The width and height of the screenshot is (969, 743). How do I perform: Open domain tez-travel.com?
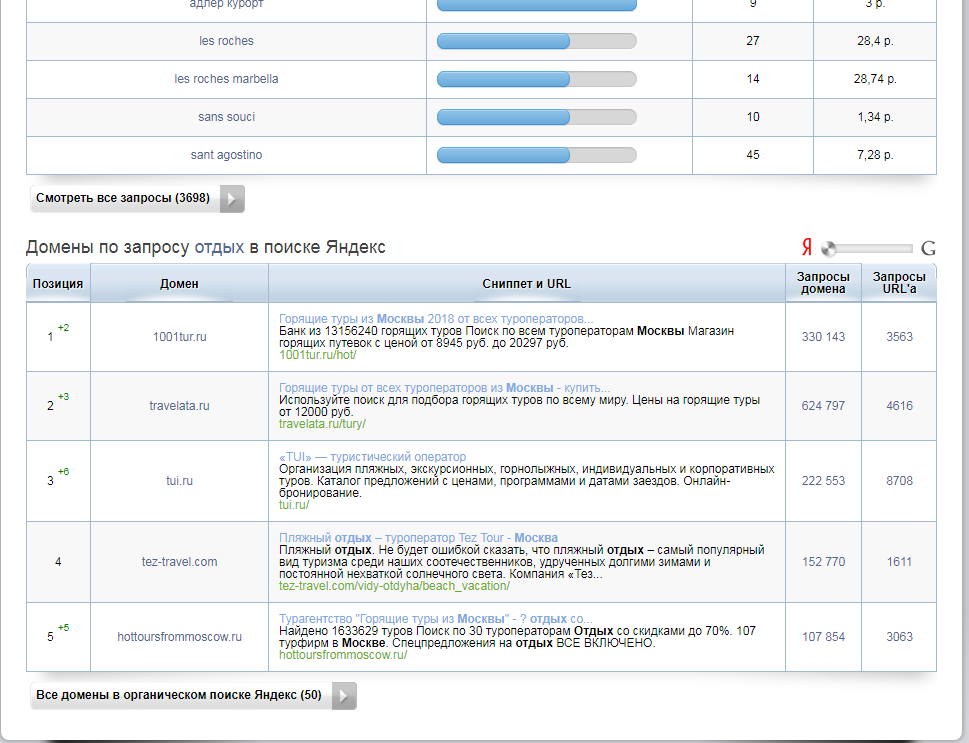coord(179,562)
